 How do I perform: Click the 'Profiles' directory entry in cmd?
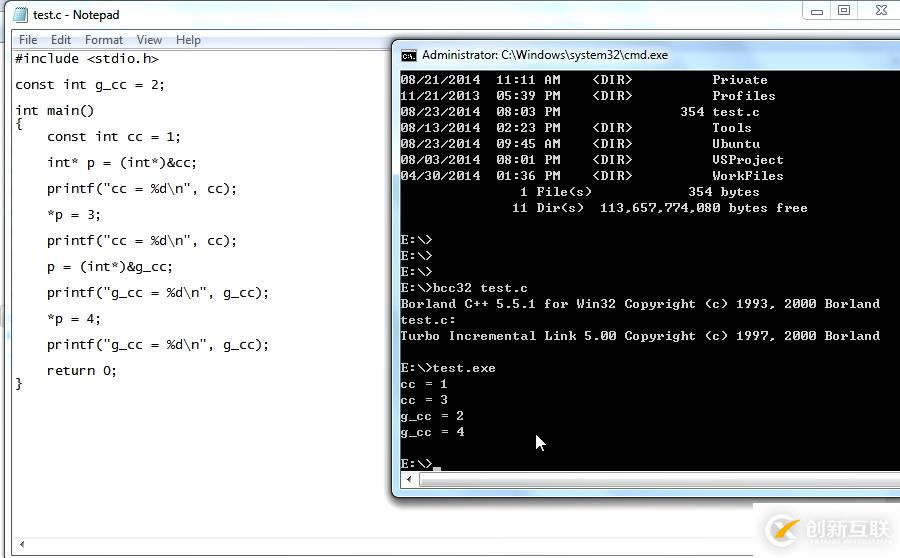pos(744,96)
